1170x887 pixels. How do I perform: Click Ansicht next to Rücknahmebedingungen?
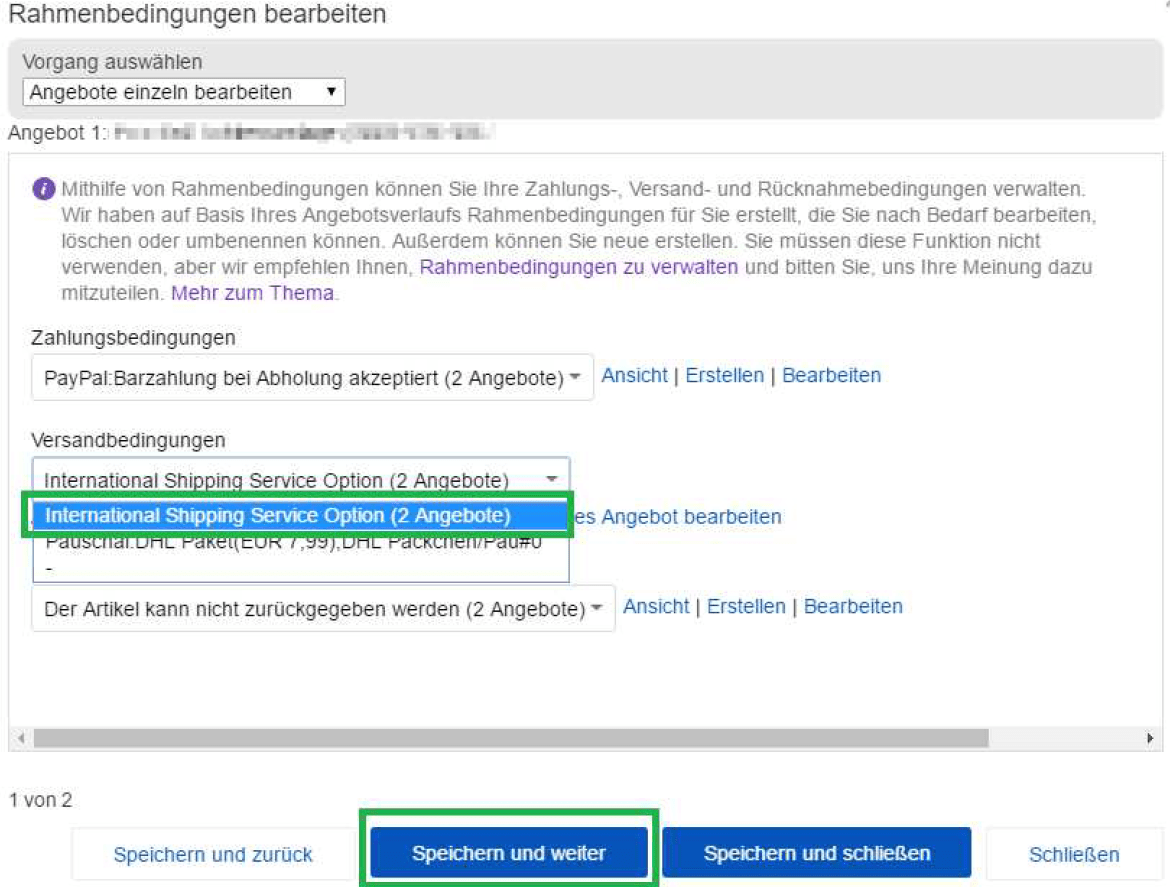coord(654,605)
